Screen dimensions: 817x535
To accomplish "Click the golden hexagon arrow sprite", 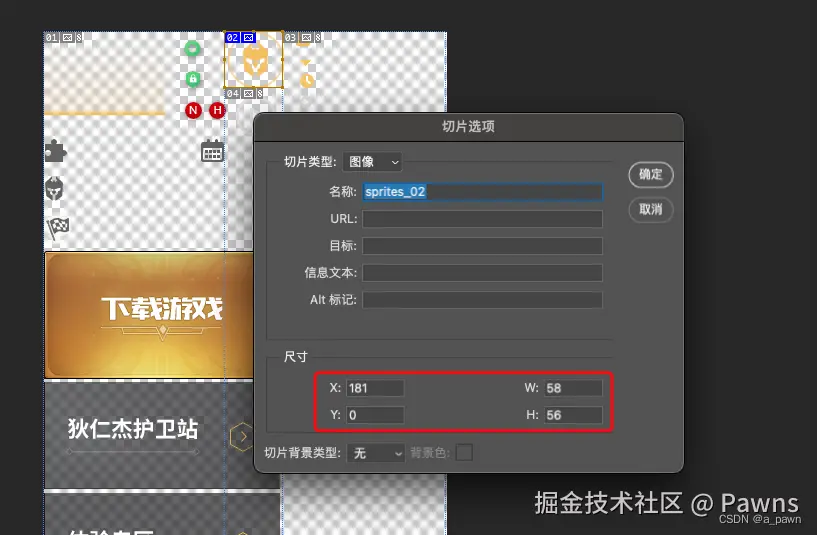I will [x=241, y=437].
